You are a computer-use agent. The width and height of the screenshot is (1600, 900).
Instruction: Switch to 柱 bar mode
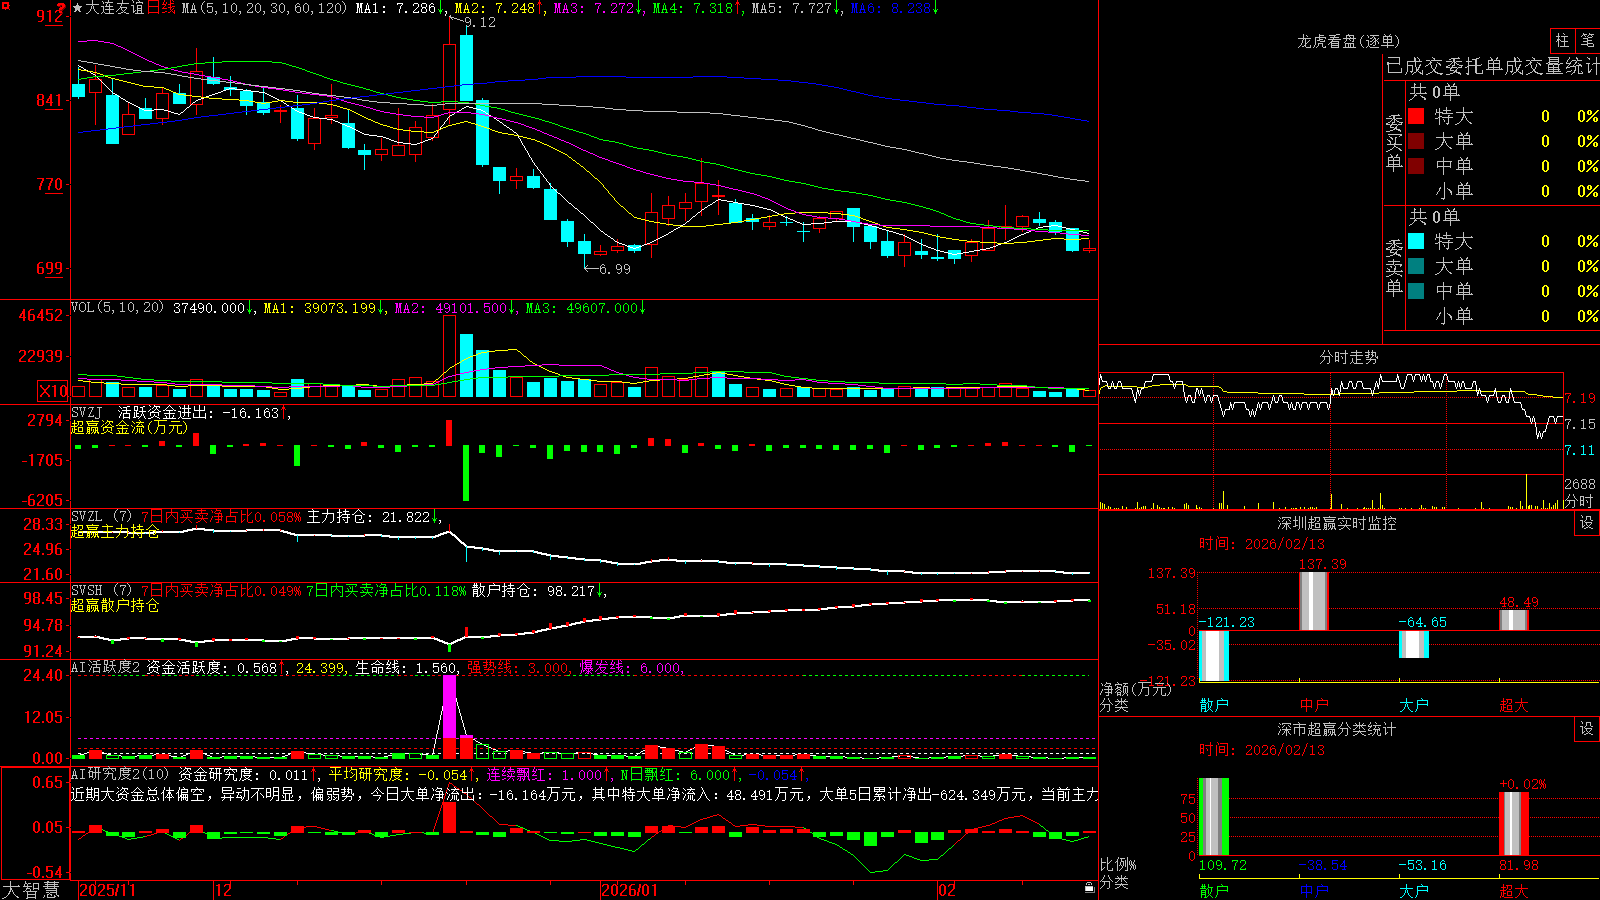[1562, 40]
